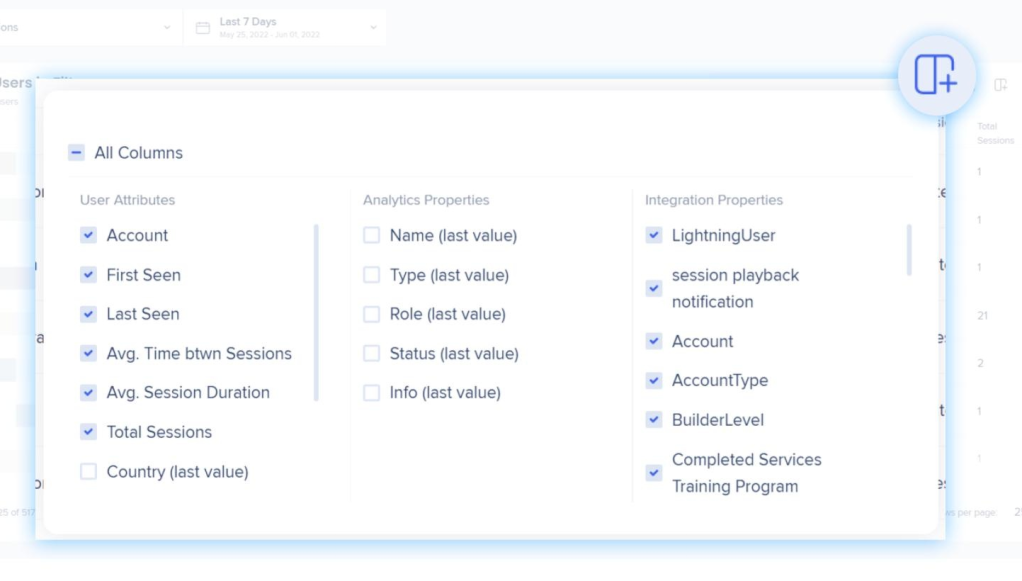Click the User Attributes list scrollbar
The height and width of the screenshot is (581, 1022).
click(317, 312)
